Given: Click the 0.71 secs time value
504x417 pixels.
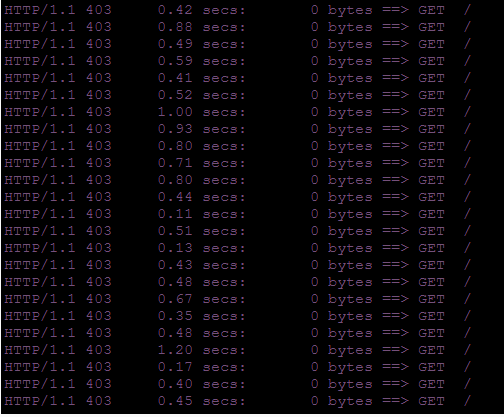Looking at the screenshot, I should pyautogui.click(x=201, y=163).
